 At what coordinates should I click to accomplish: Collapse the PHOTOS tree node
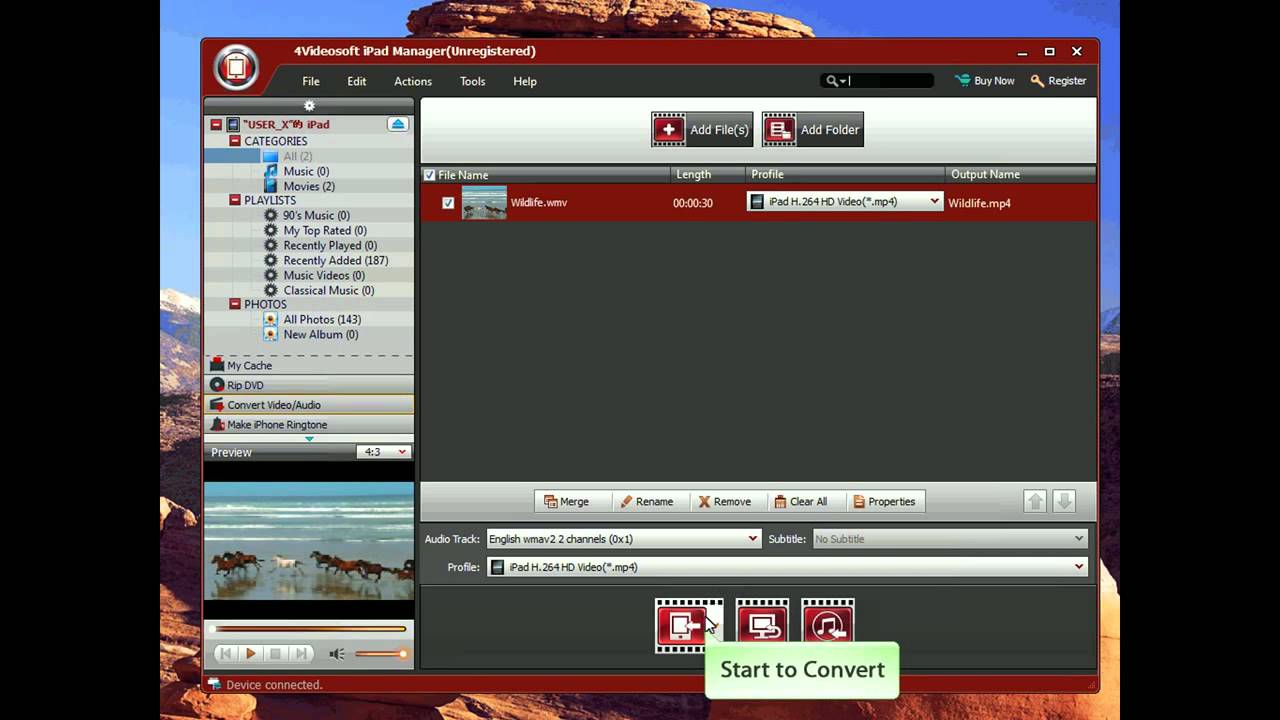tap(235, 304)
